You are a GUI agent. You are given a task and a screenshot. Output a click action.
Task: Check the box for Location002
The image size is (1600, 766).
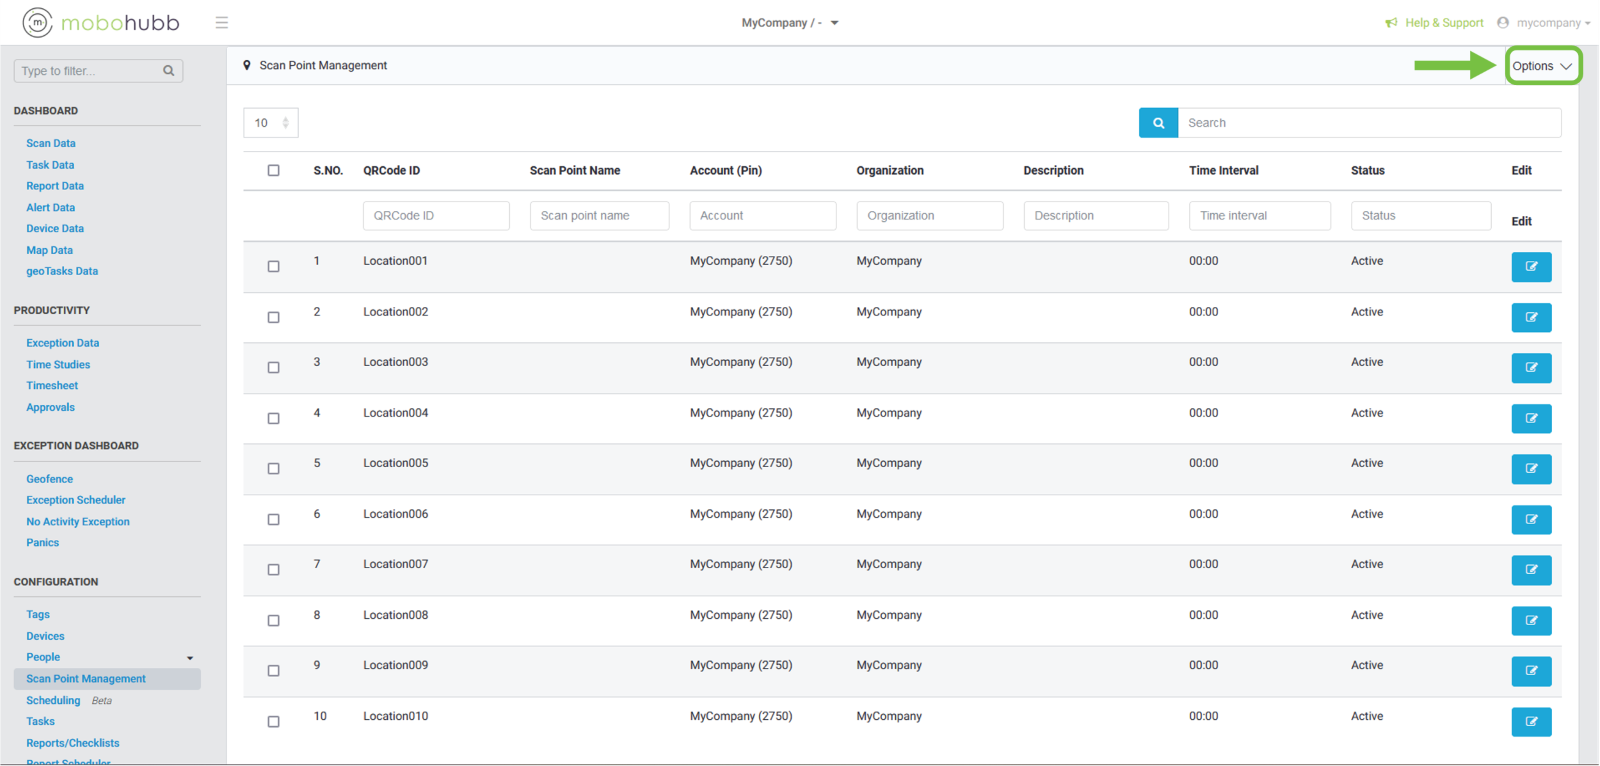click(x=273, y=317)
